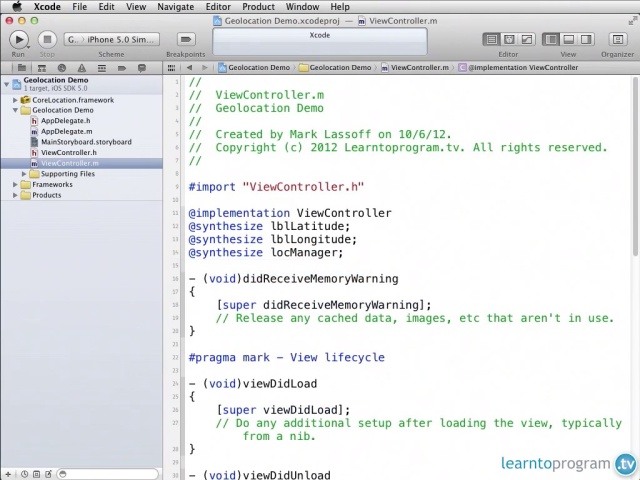The width and height of the screenshot is (640, 480).
Task: Open the Apple menu
Action: 17,7
